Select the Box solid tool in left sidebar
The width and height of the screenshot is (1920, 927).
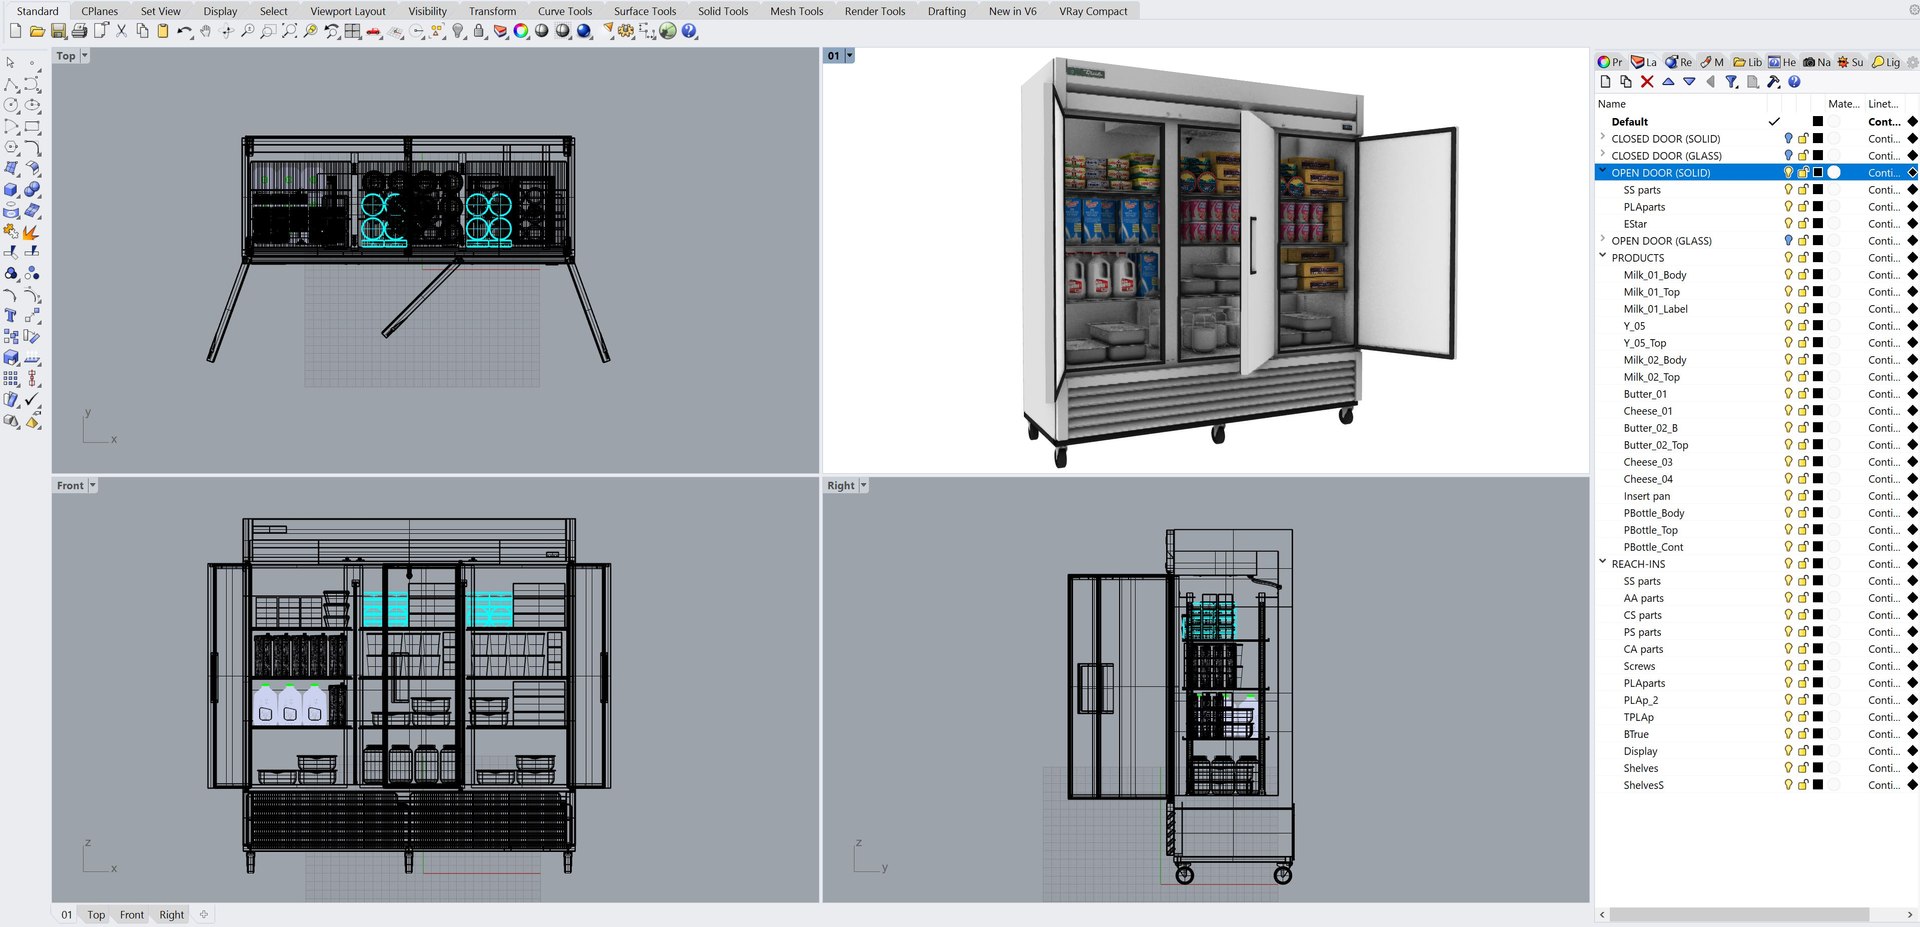(11, 189)
